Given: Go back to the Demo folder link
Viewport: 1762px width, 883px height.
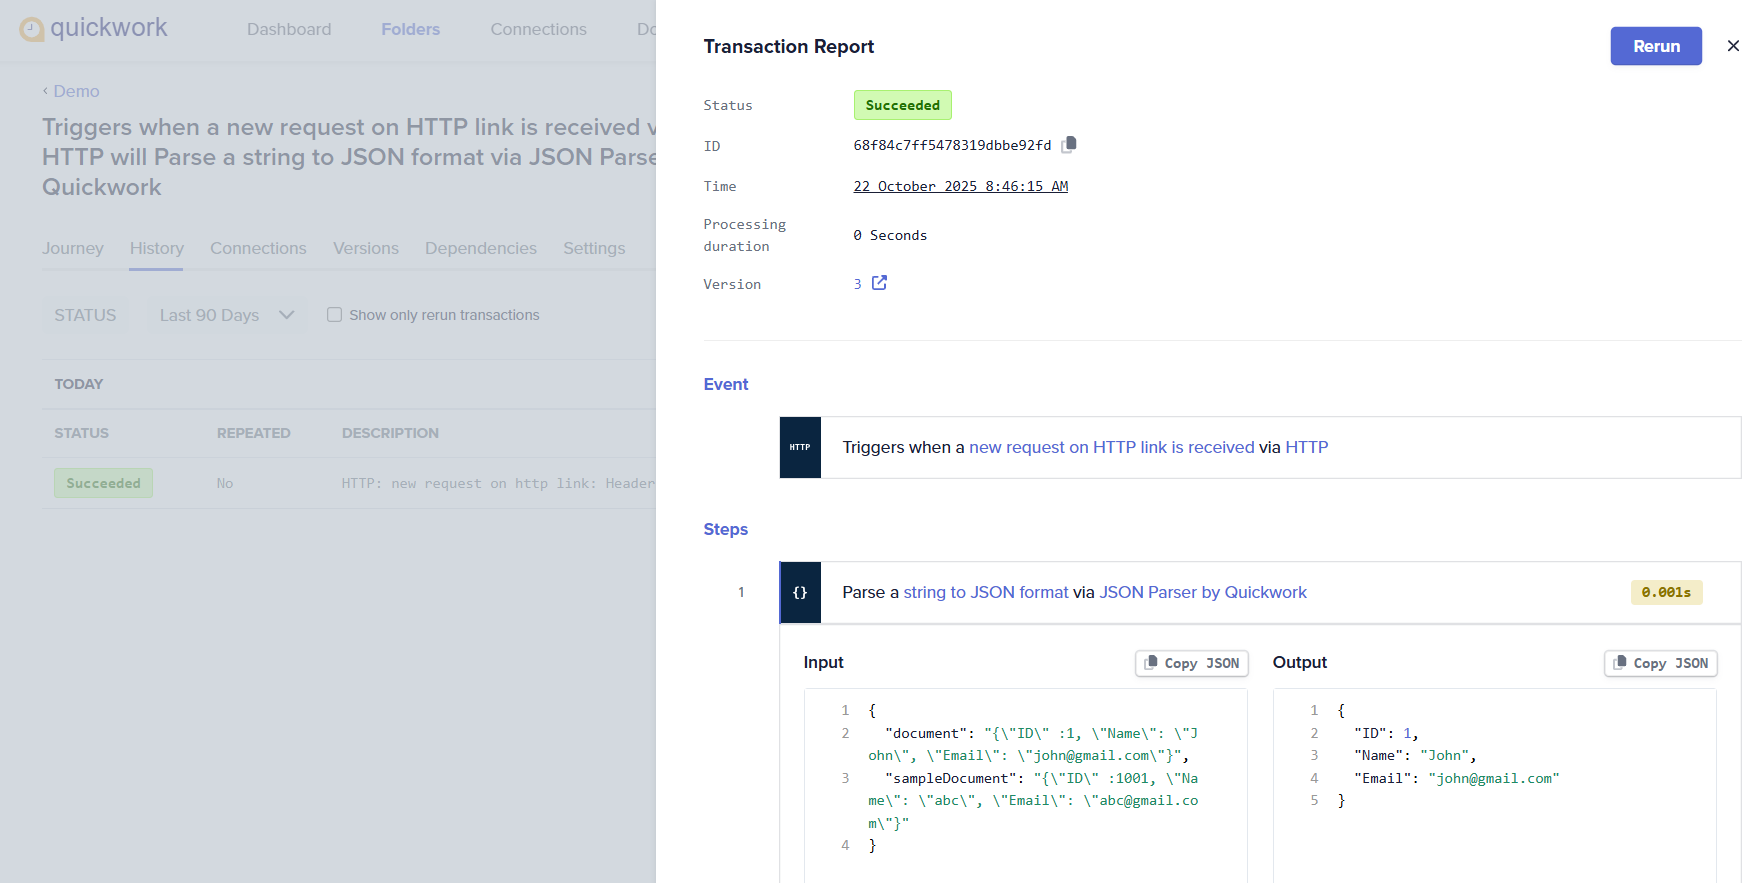Looking at the screenshot, I should click(x=76, y=91).
